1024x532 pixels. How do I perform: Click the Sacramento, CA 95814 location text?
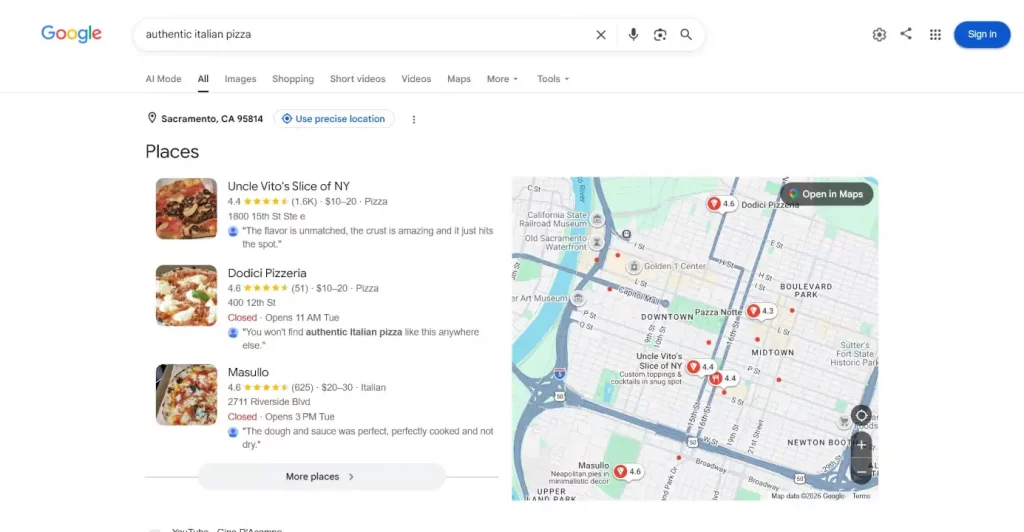point(212,119)
